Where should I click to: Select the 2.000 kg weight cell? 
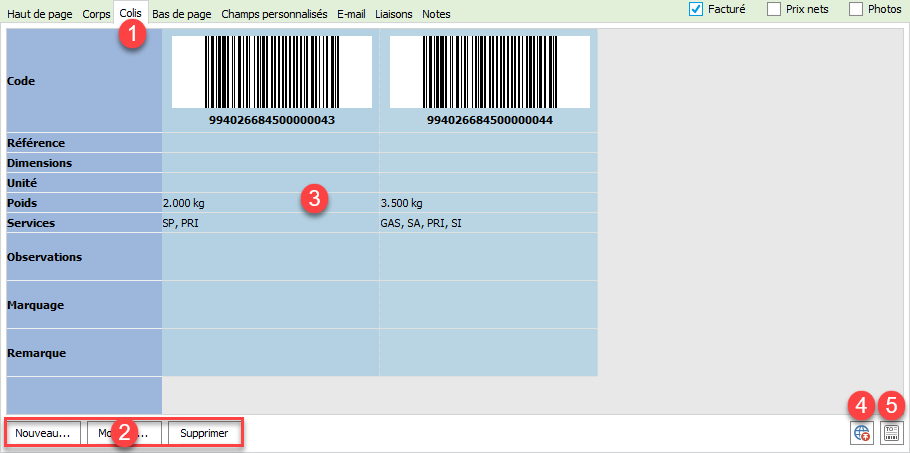coord(270,203)
